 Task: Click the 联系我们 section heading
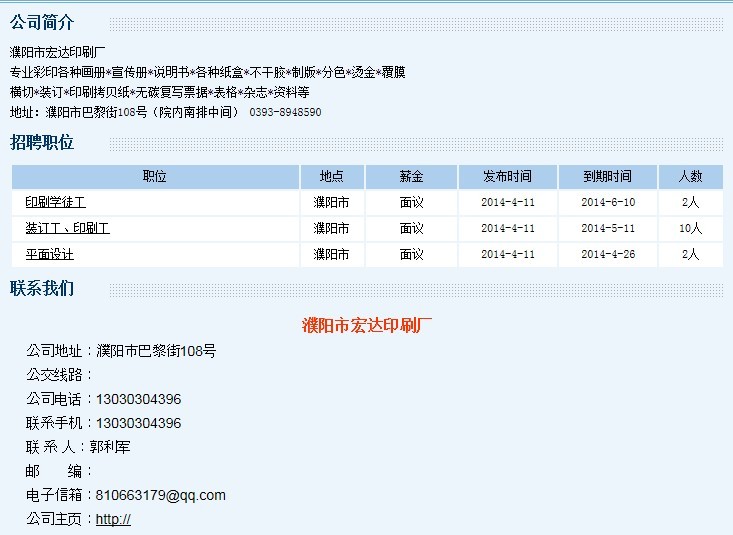(42, 288)
